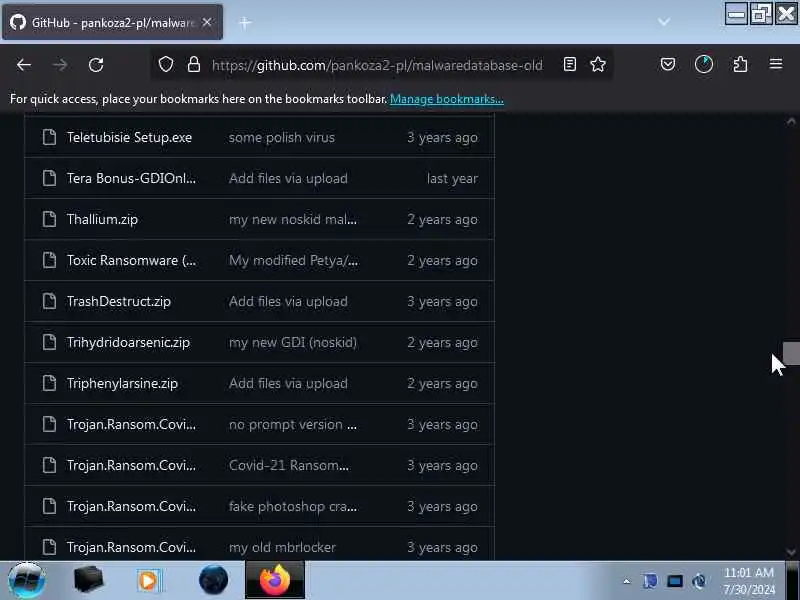Expand the list all tabs chevron
The width and height of the screenshot is (800, 600).
click(664, 22)
